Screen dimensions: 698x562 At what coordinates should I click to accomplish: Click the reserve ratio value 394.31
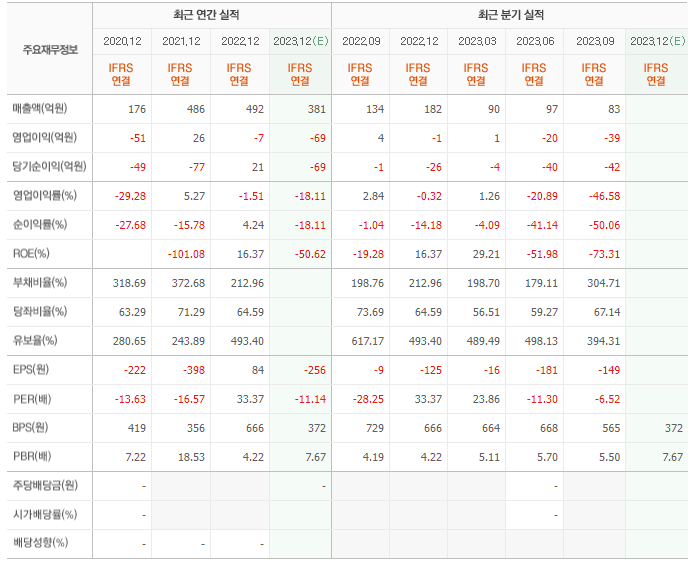(x=604, y=341)
